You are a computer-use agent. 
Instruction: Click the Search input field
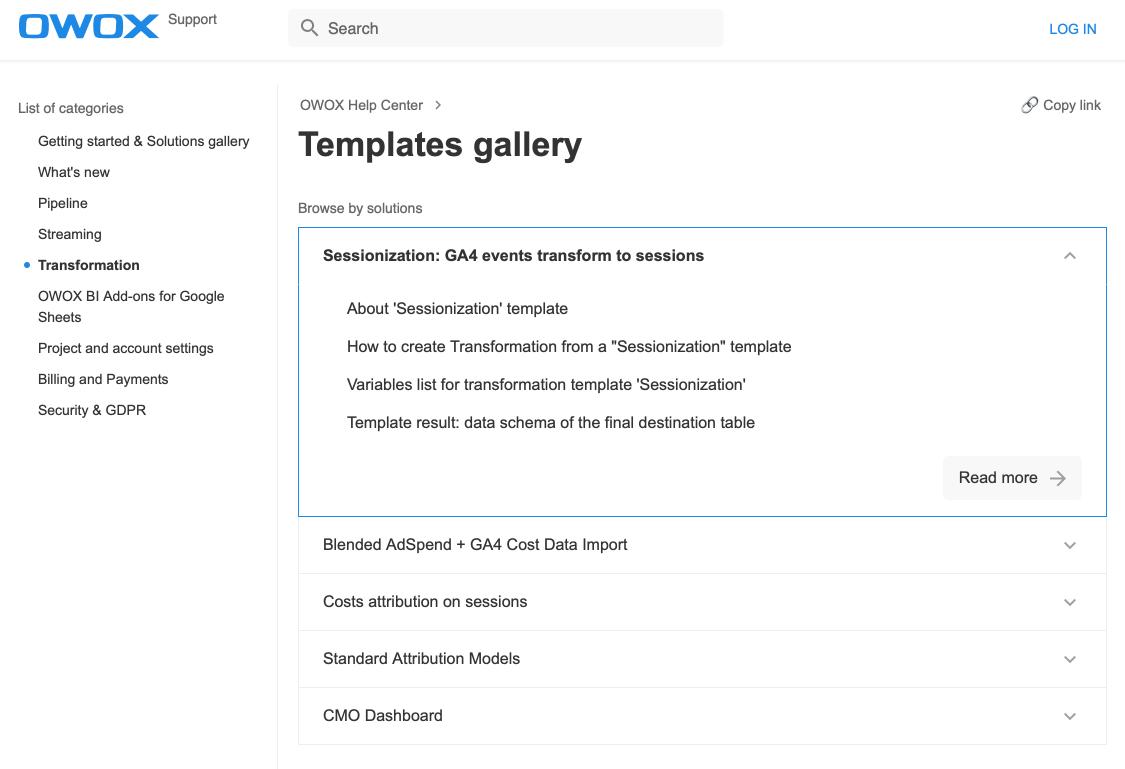505,28
